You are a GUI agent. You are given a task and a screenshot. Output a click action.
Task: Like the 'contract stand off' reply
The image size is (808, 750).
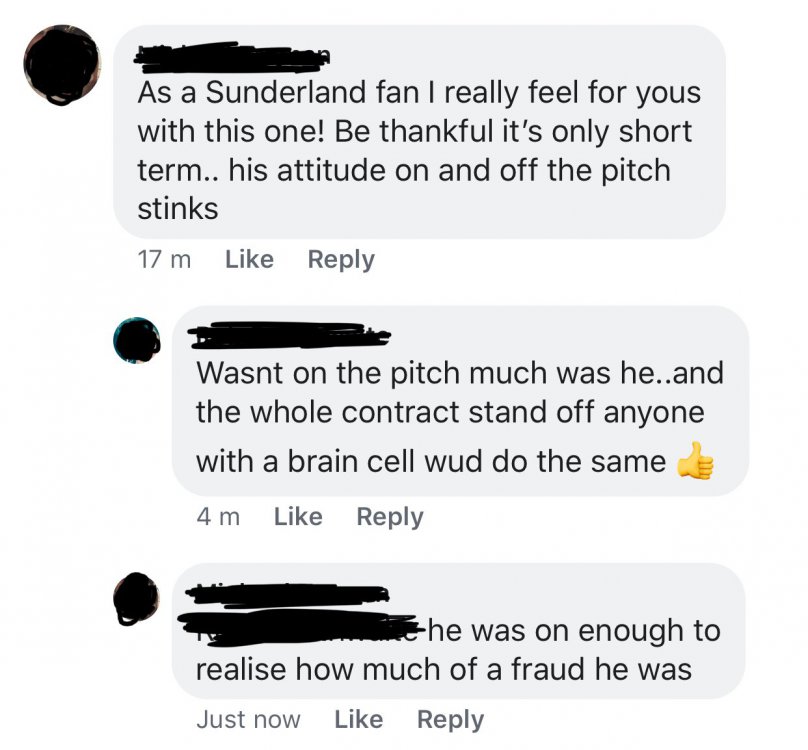pos(298,517)
